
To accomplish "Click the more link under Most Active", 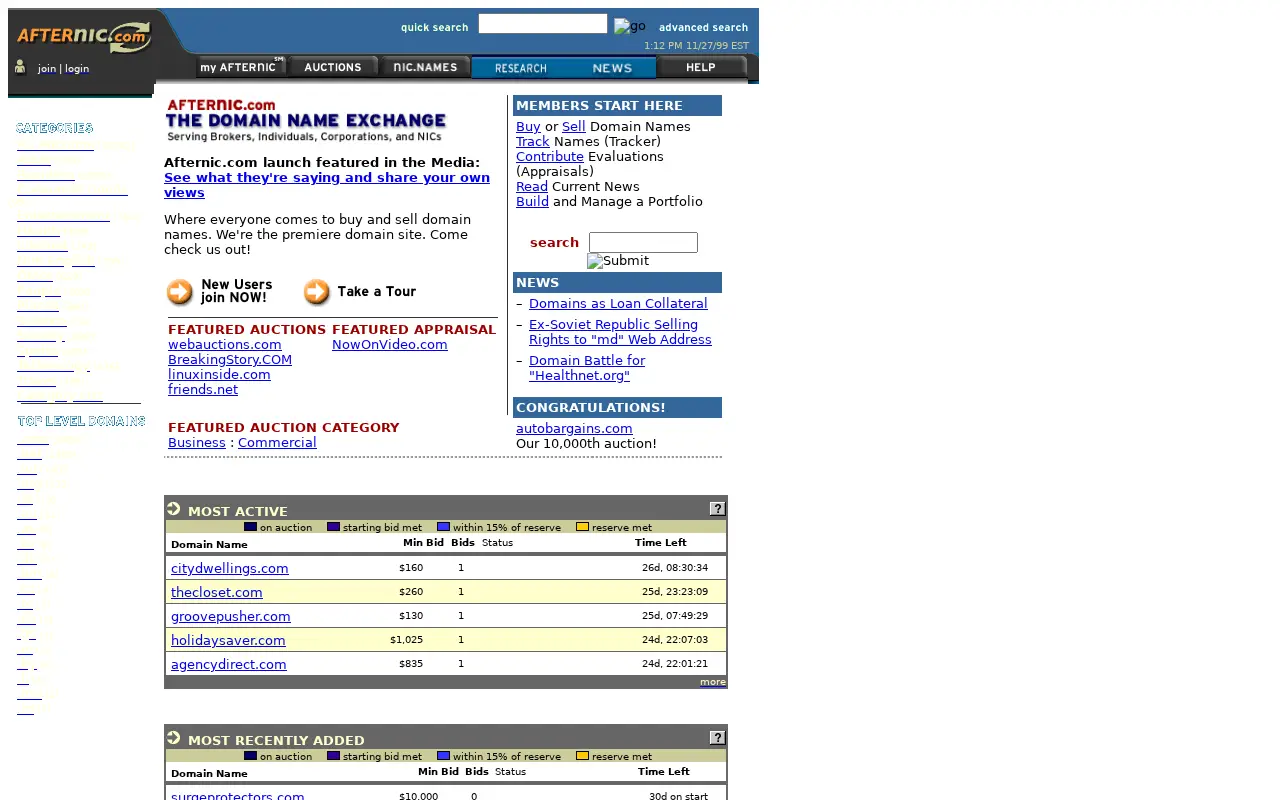I will pos(713,682).
